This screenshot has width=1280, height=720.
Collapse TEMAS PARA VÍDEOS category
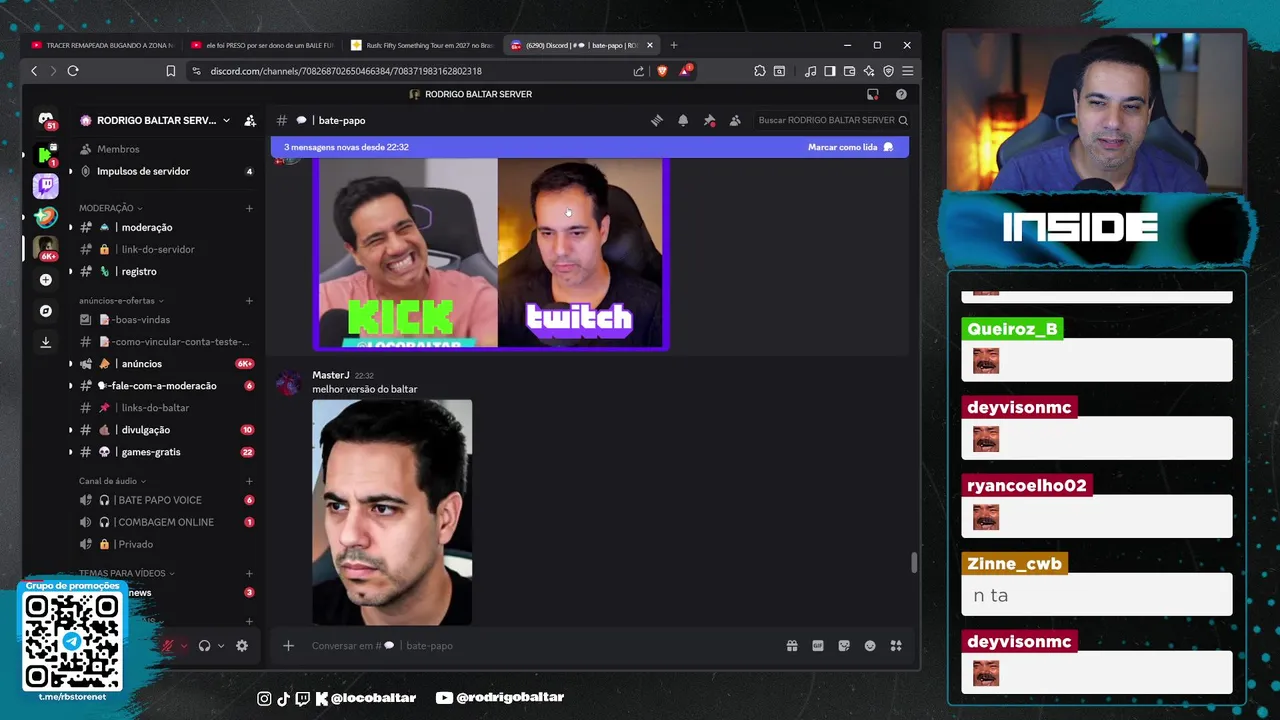tap(126, 573)
